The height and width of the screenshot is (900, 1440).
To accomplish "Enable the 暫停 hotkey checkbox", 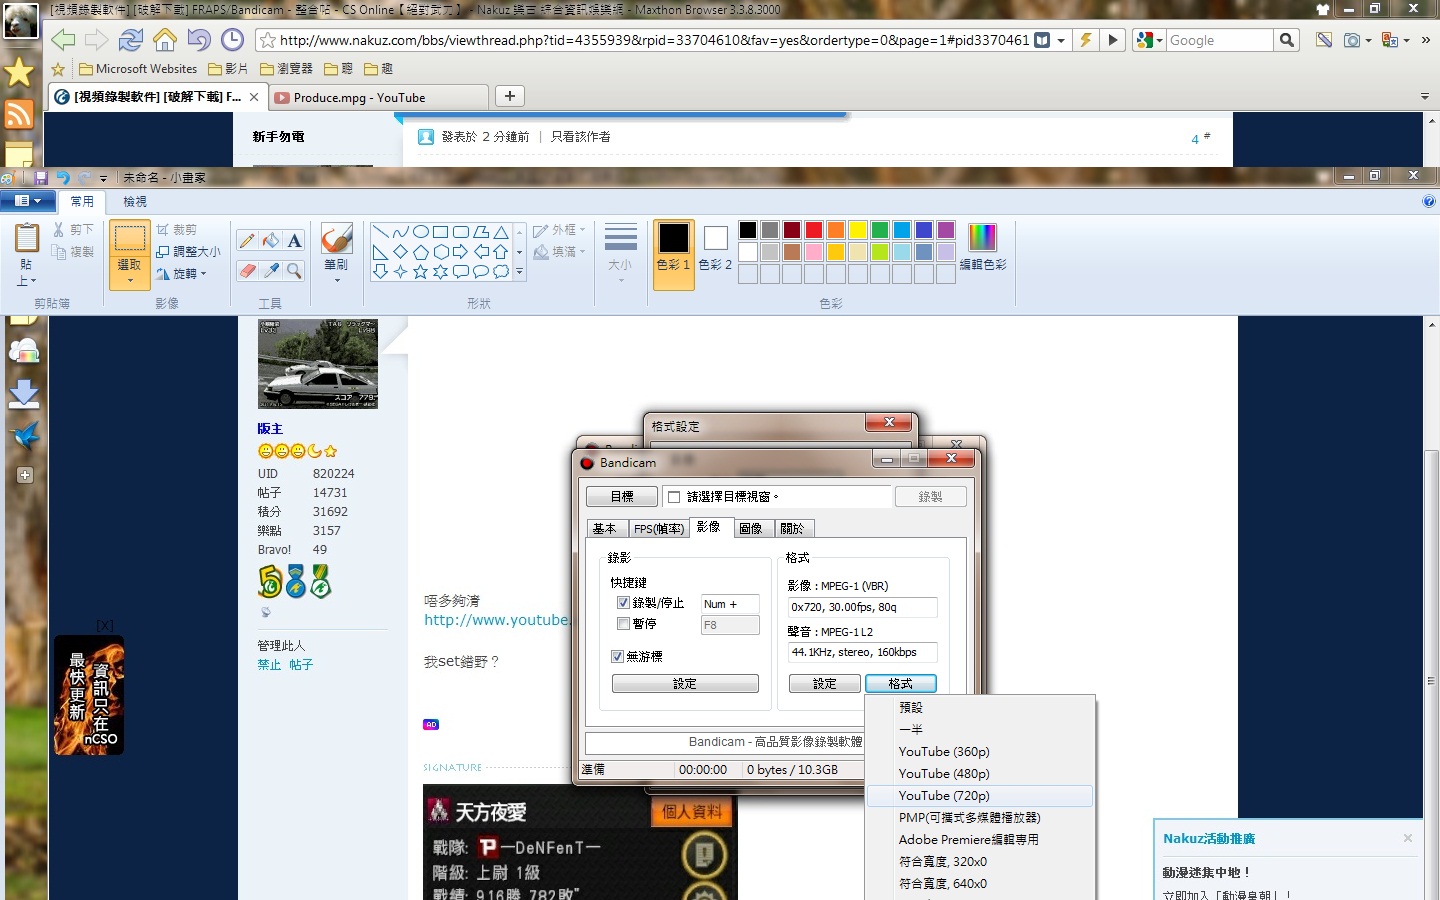I will 623,624.
